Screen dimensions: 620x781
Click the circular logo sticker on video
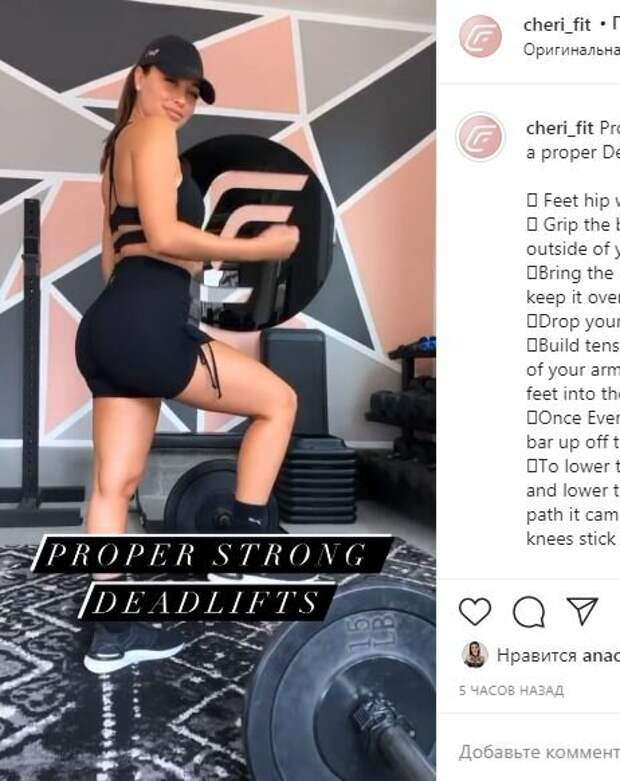pos(257,233)
